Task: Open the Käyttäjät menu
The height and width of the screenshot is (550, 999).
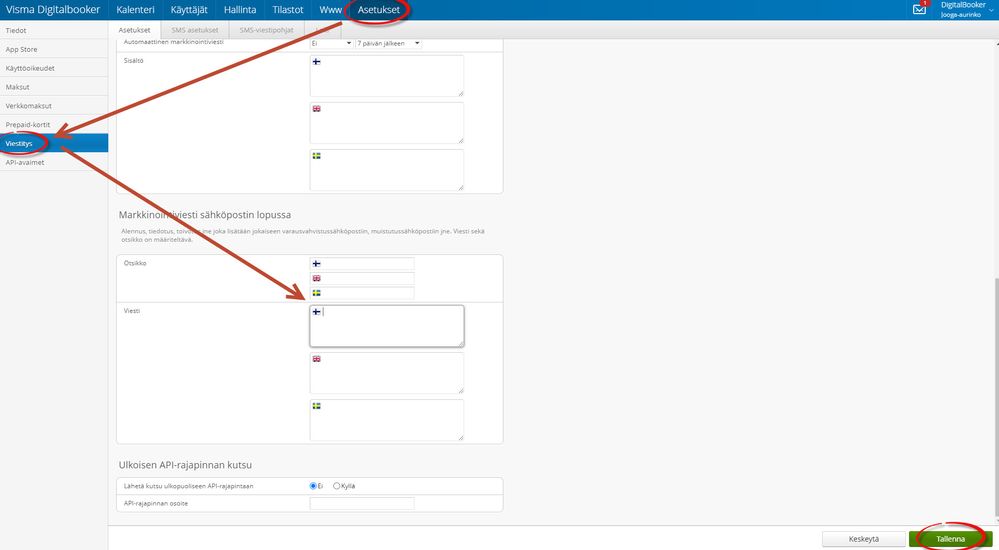Action: [189, 10]
